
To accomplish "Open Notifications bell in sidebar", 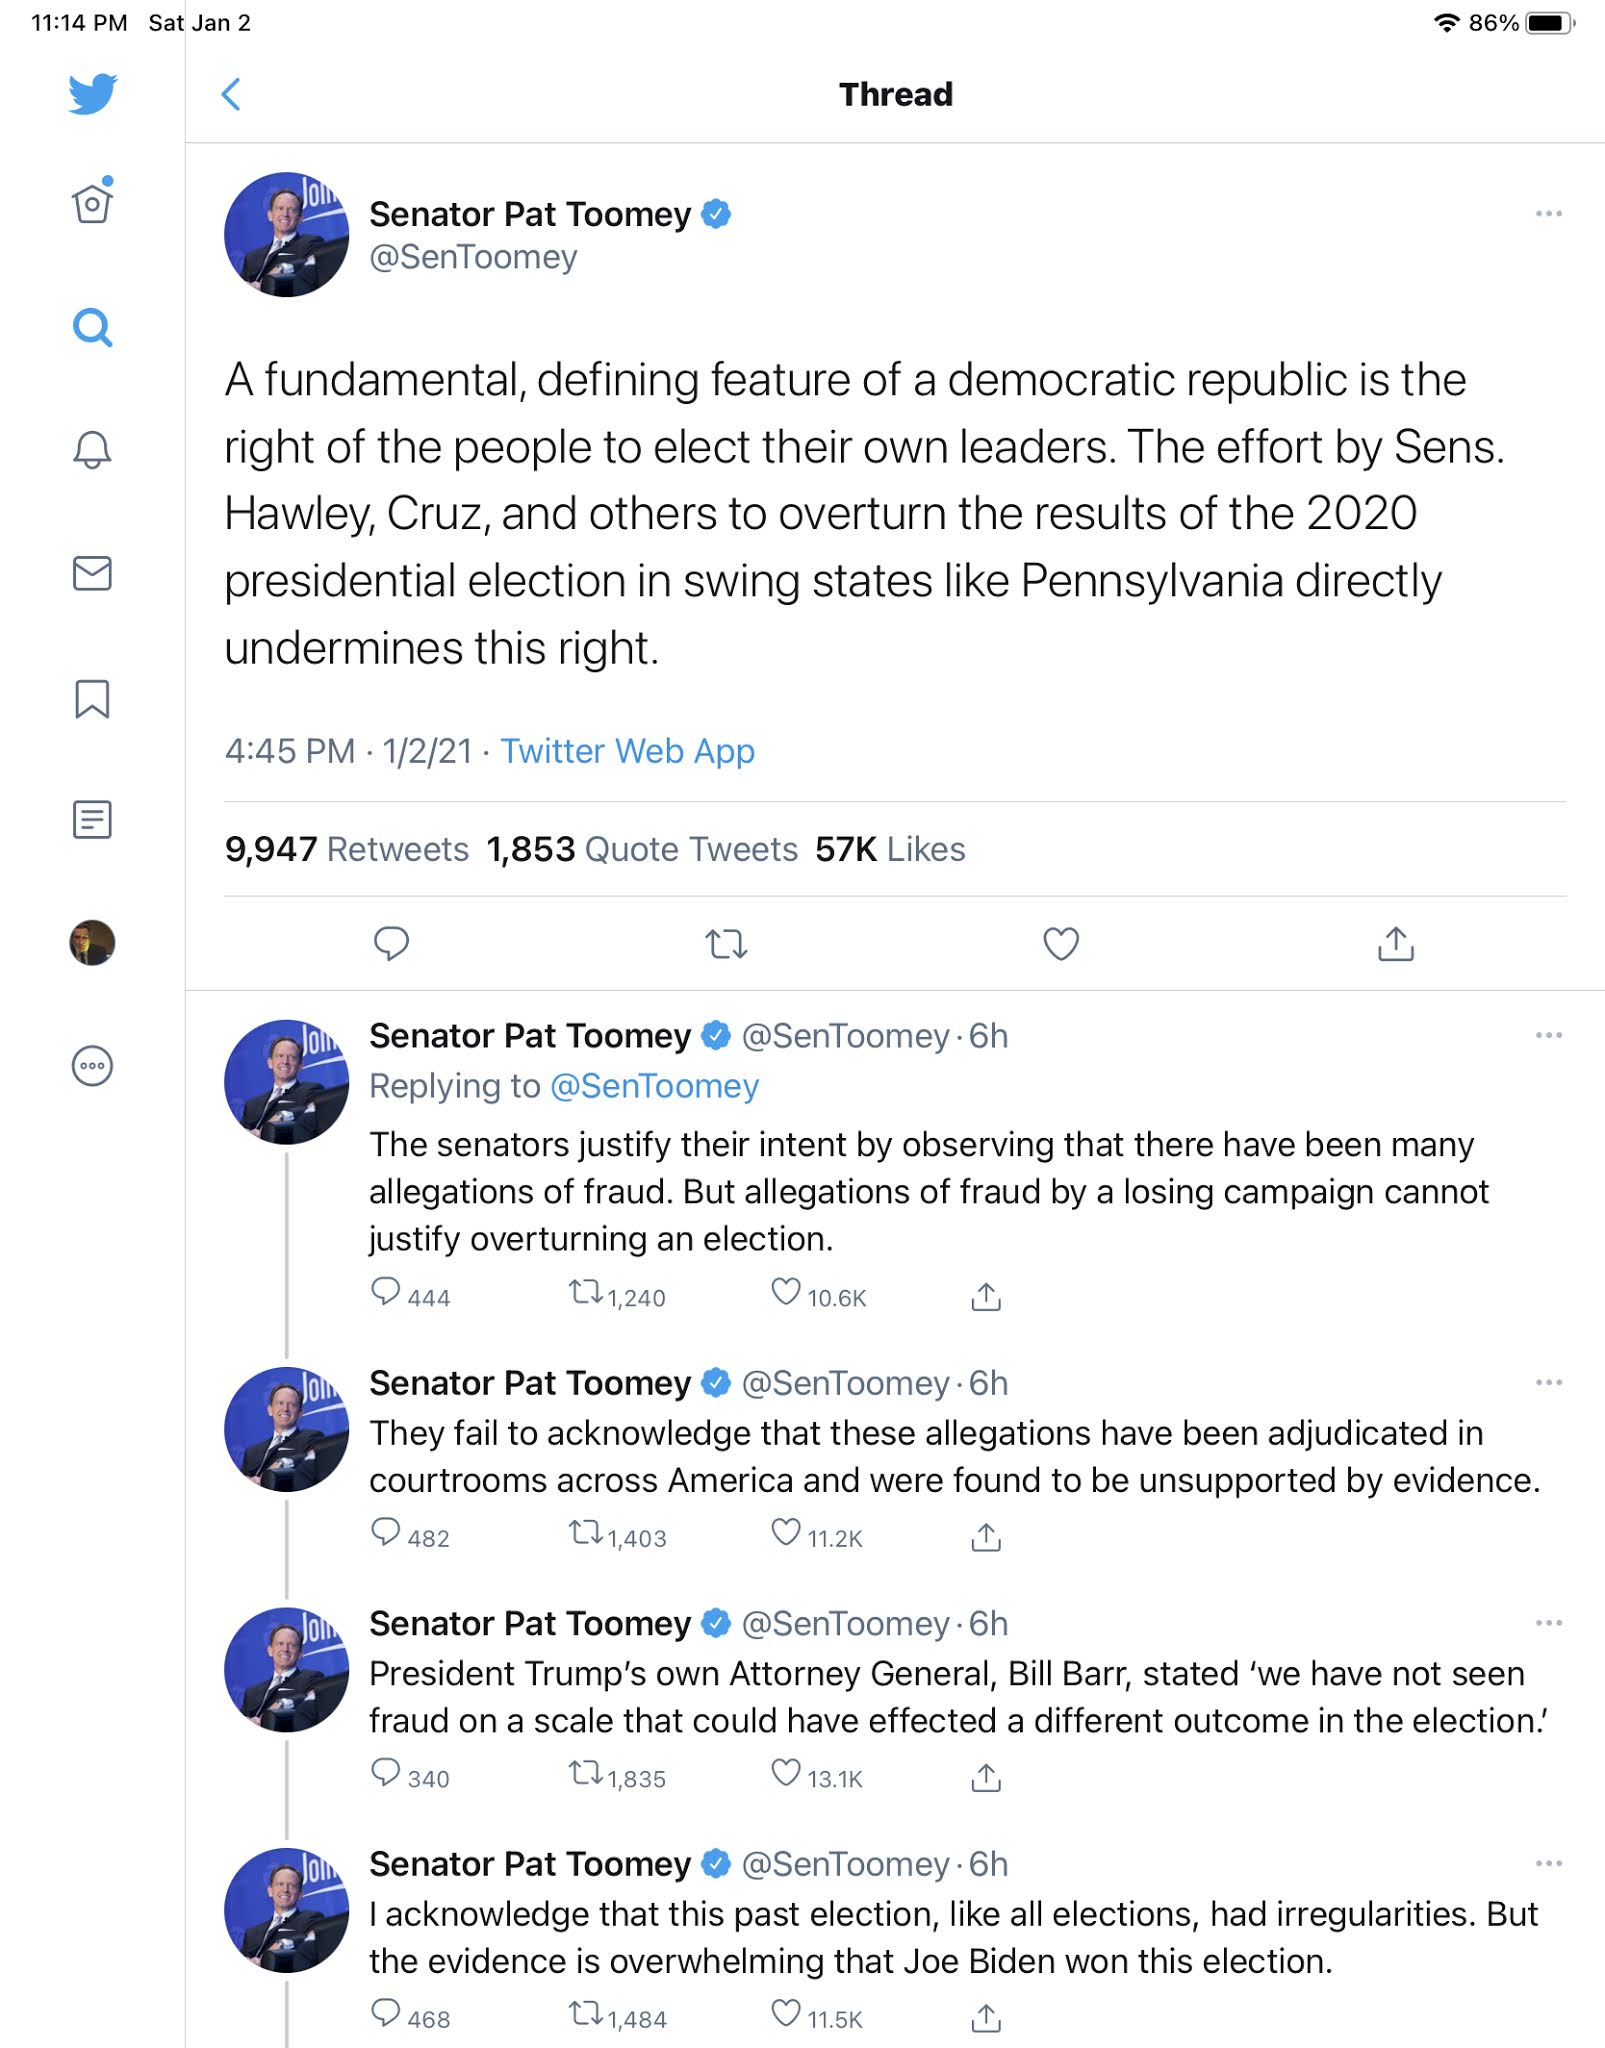I will coord(92,450).
